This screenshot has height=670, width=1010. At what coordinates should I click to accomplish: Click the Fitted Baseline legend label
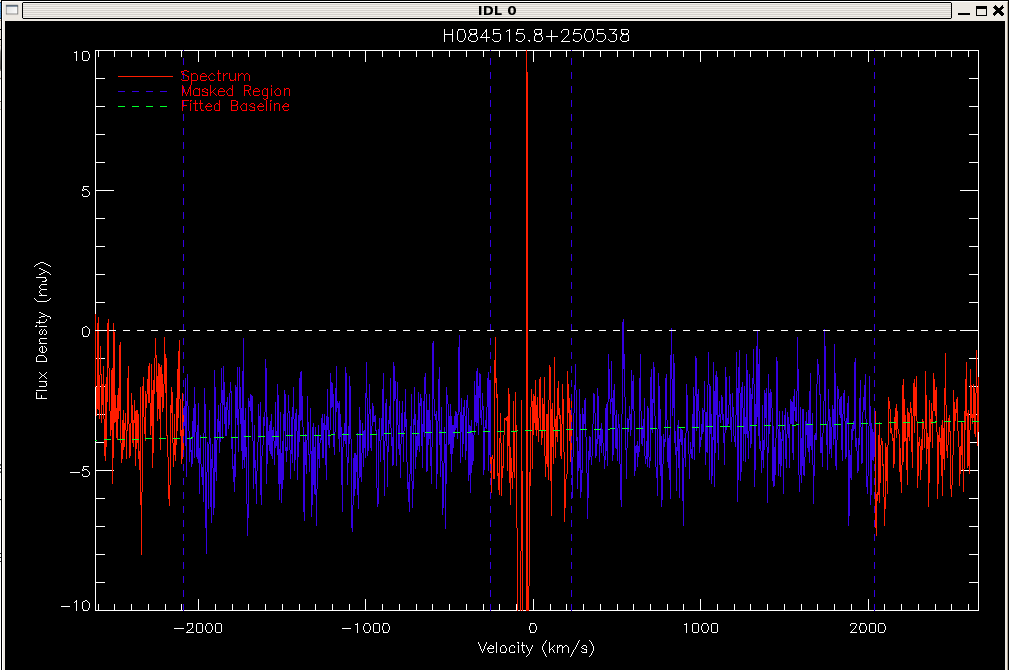(x=235, y=106)
